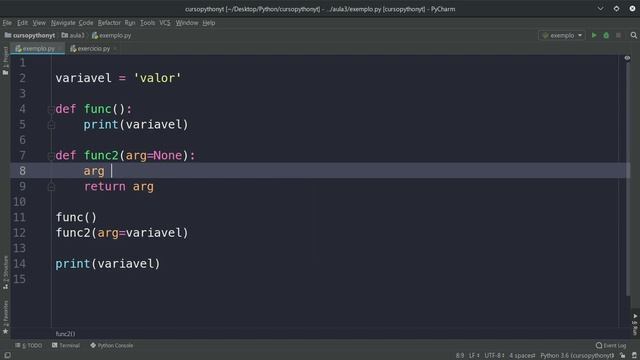The width and height of the screenshot is (640, 360).
Task: Open Search Everywhere magnifier icon
Action: [x=633, y=36]
